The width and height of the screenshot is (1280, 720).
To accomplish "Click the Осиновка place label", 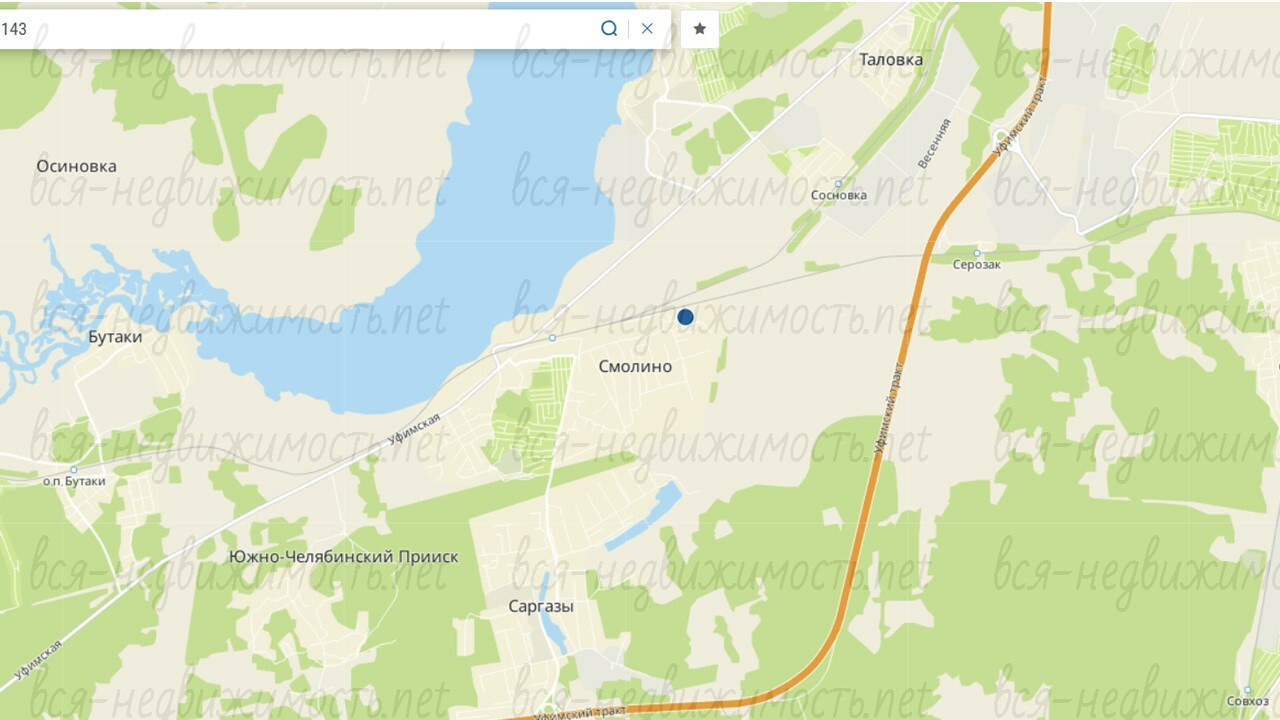I will click(76, 166).
